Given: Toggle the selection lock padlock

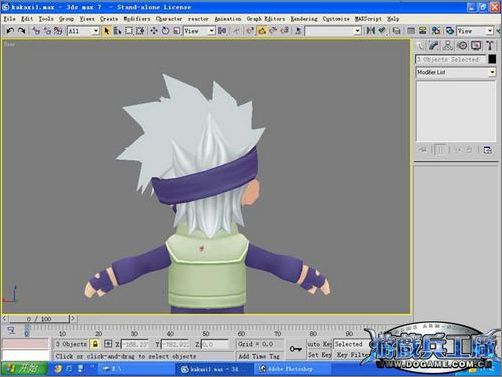Looking at the screenshot, I should click(x=95, y=344).
